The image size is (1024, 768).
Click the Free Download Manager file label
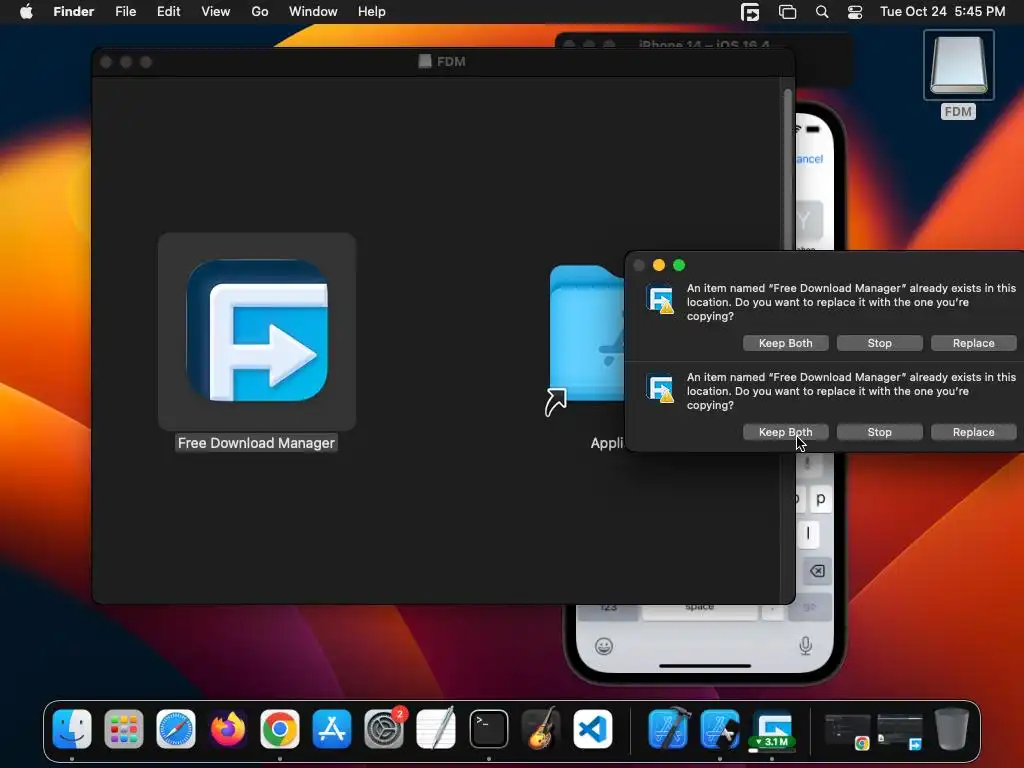click(256, 443)
